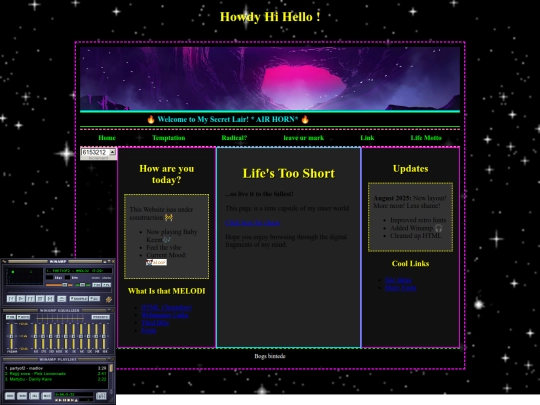Click the 60 Hz equalizer band slider
540x405 pixels.
(x=35, y=336)
